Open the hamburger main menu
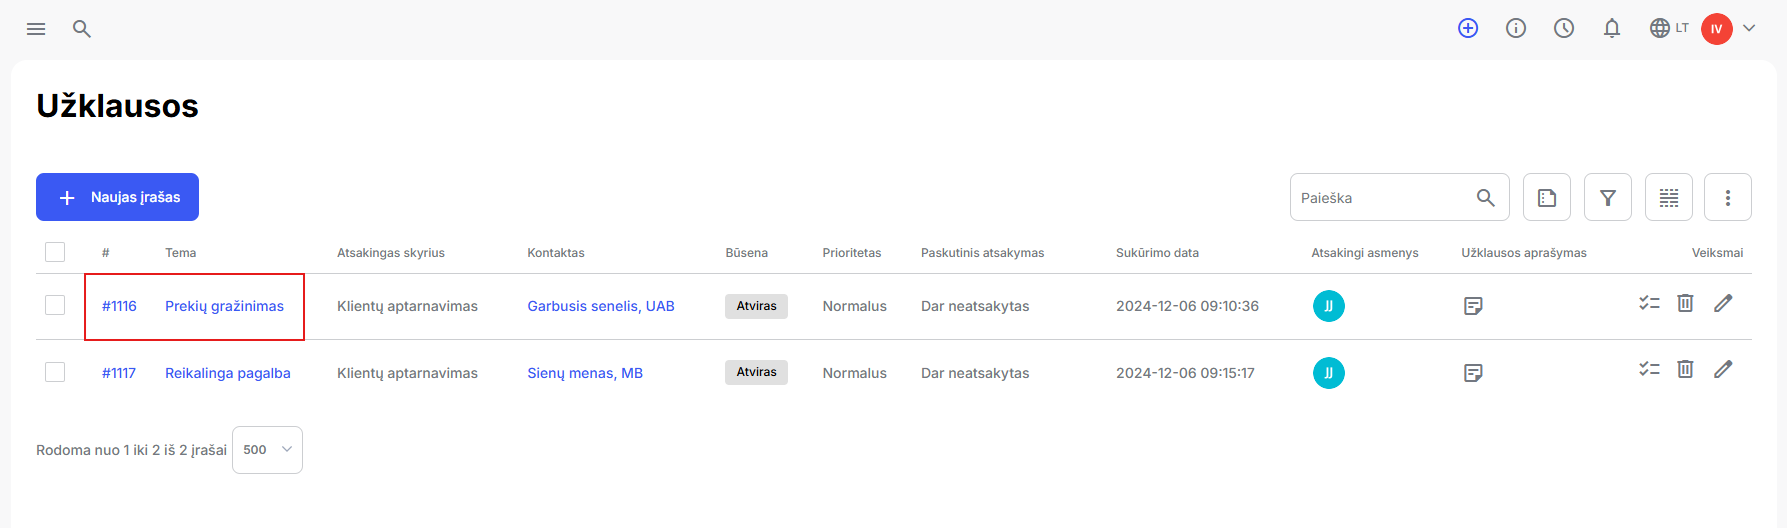This screenshot has width=1787, height=528. pyautogui.click(x=36, y=29)
